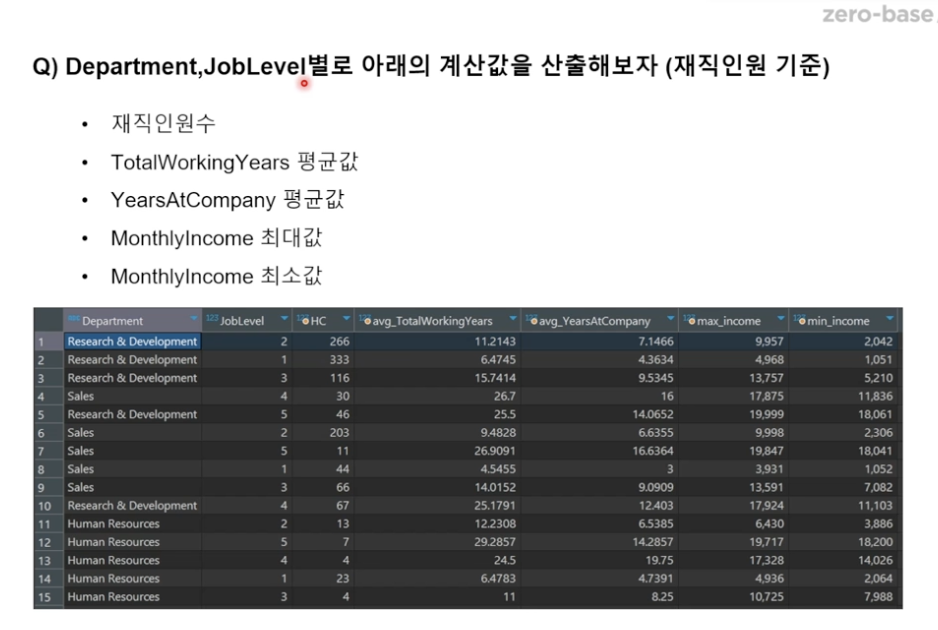
Task: Open the HC column filter arrow
Action: click(x=346, y=318)
